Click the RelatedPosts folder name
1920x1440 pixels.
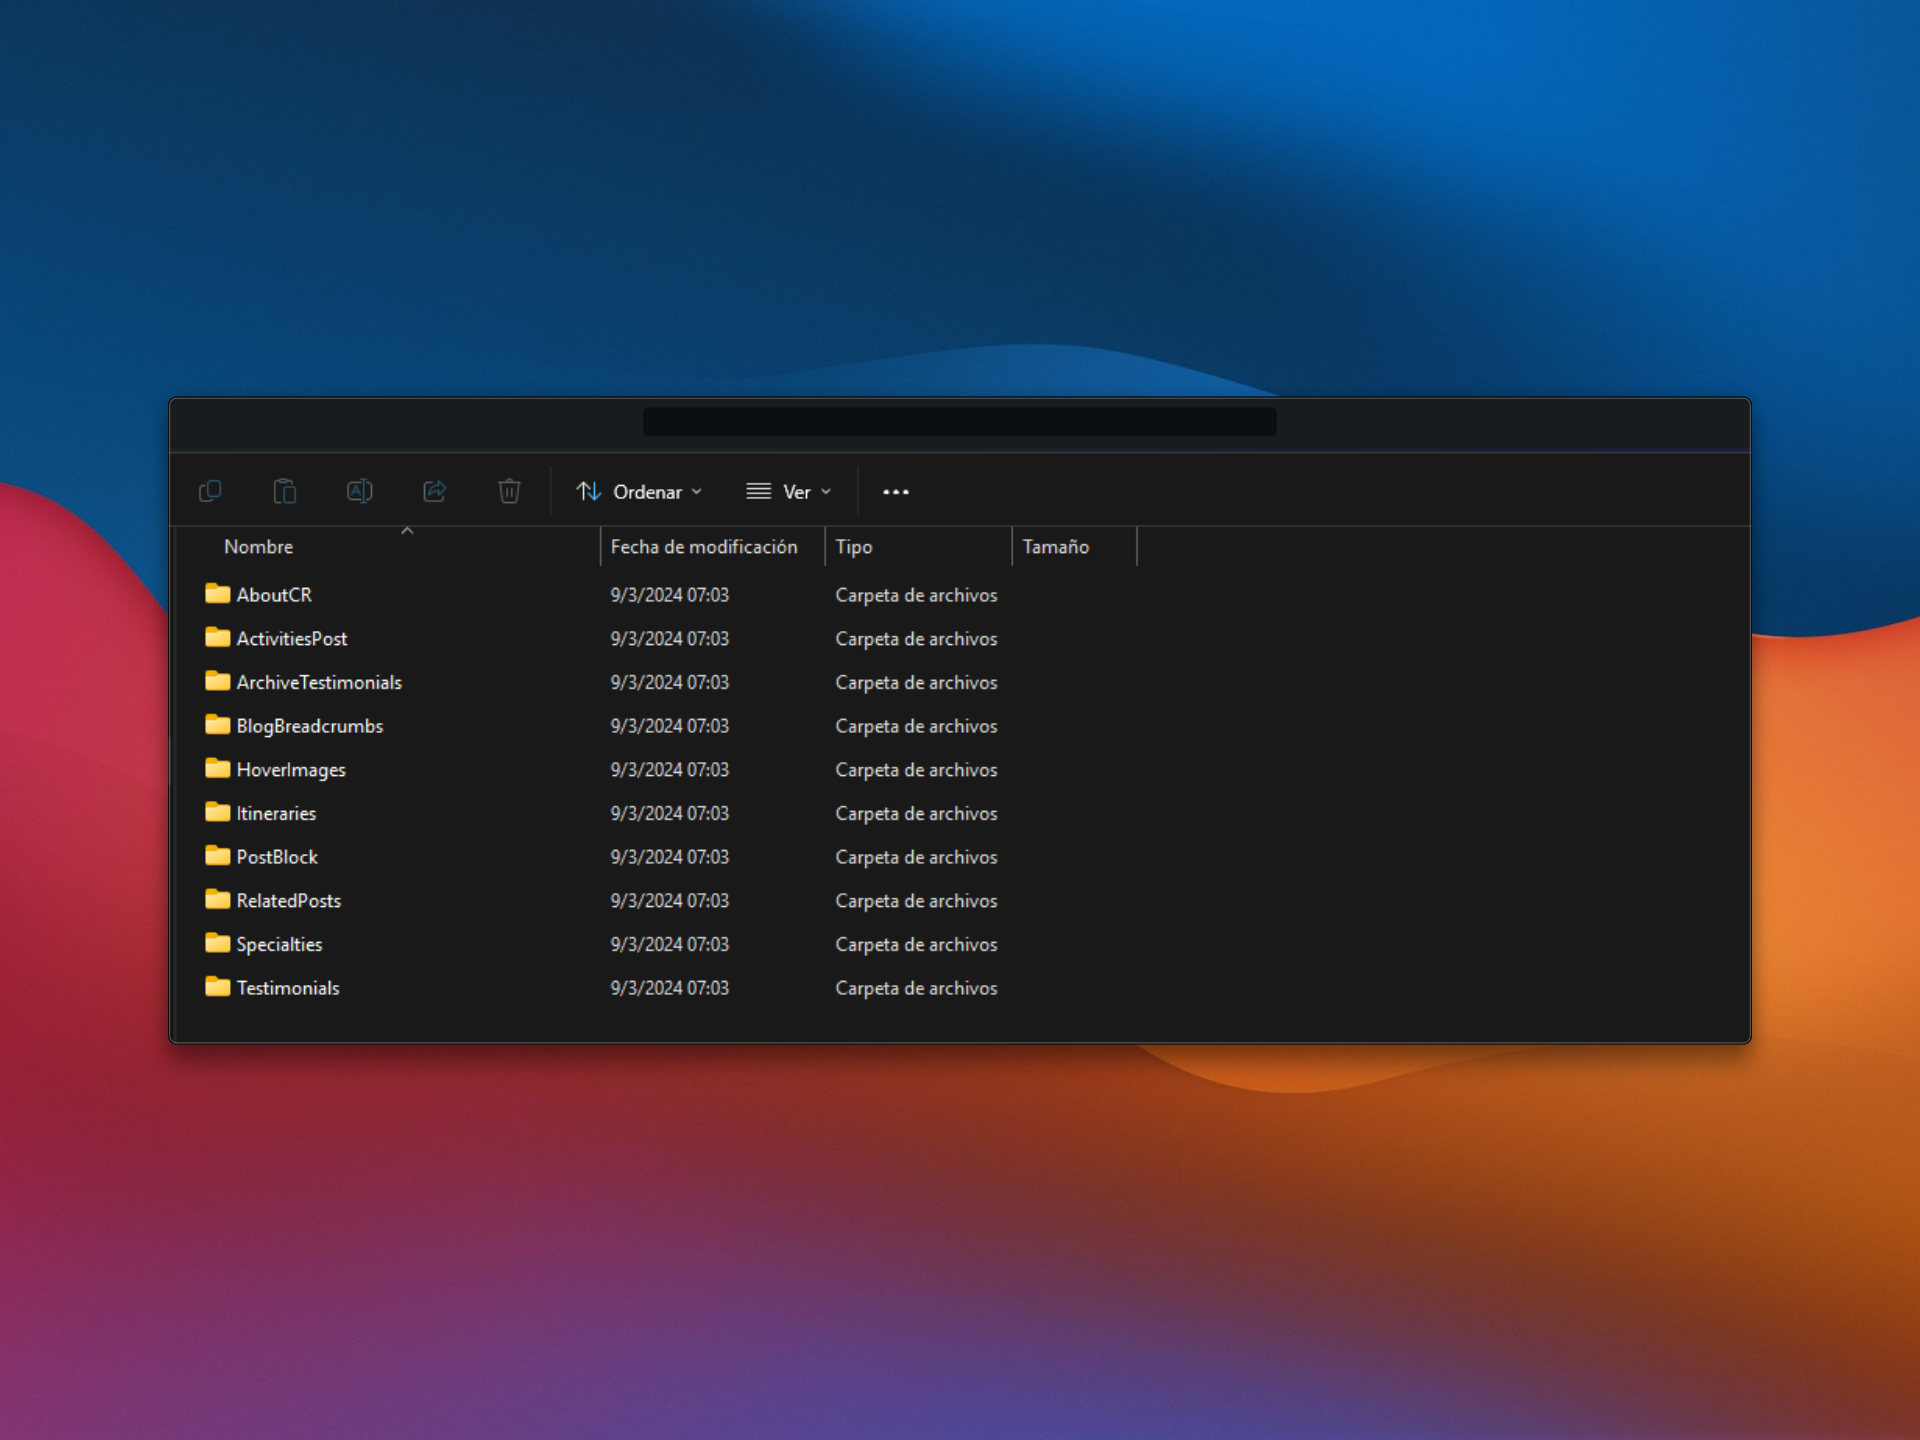(x=289, y=901)
